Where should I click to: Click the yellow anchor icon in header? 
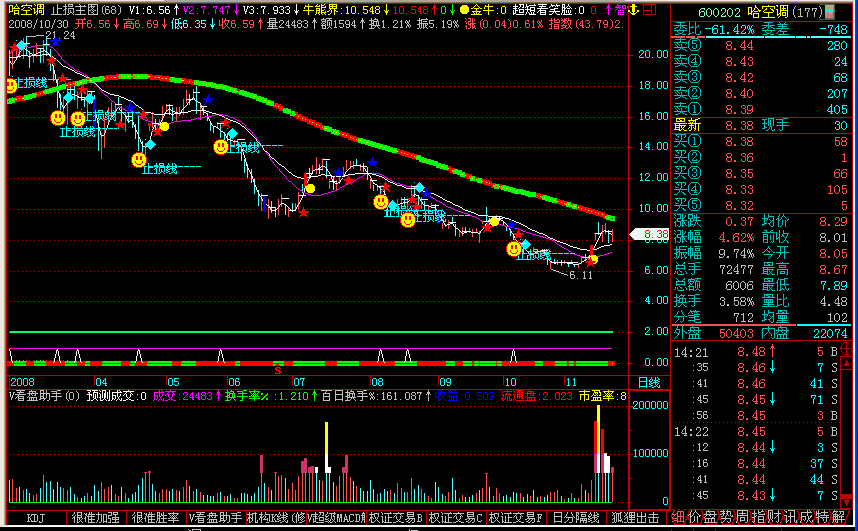click(634, 10)
